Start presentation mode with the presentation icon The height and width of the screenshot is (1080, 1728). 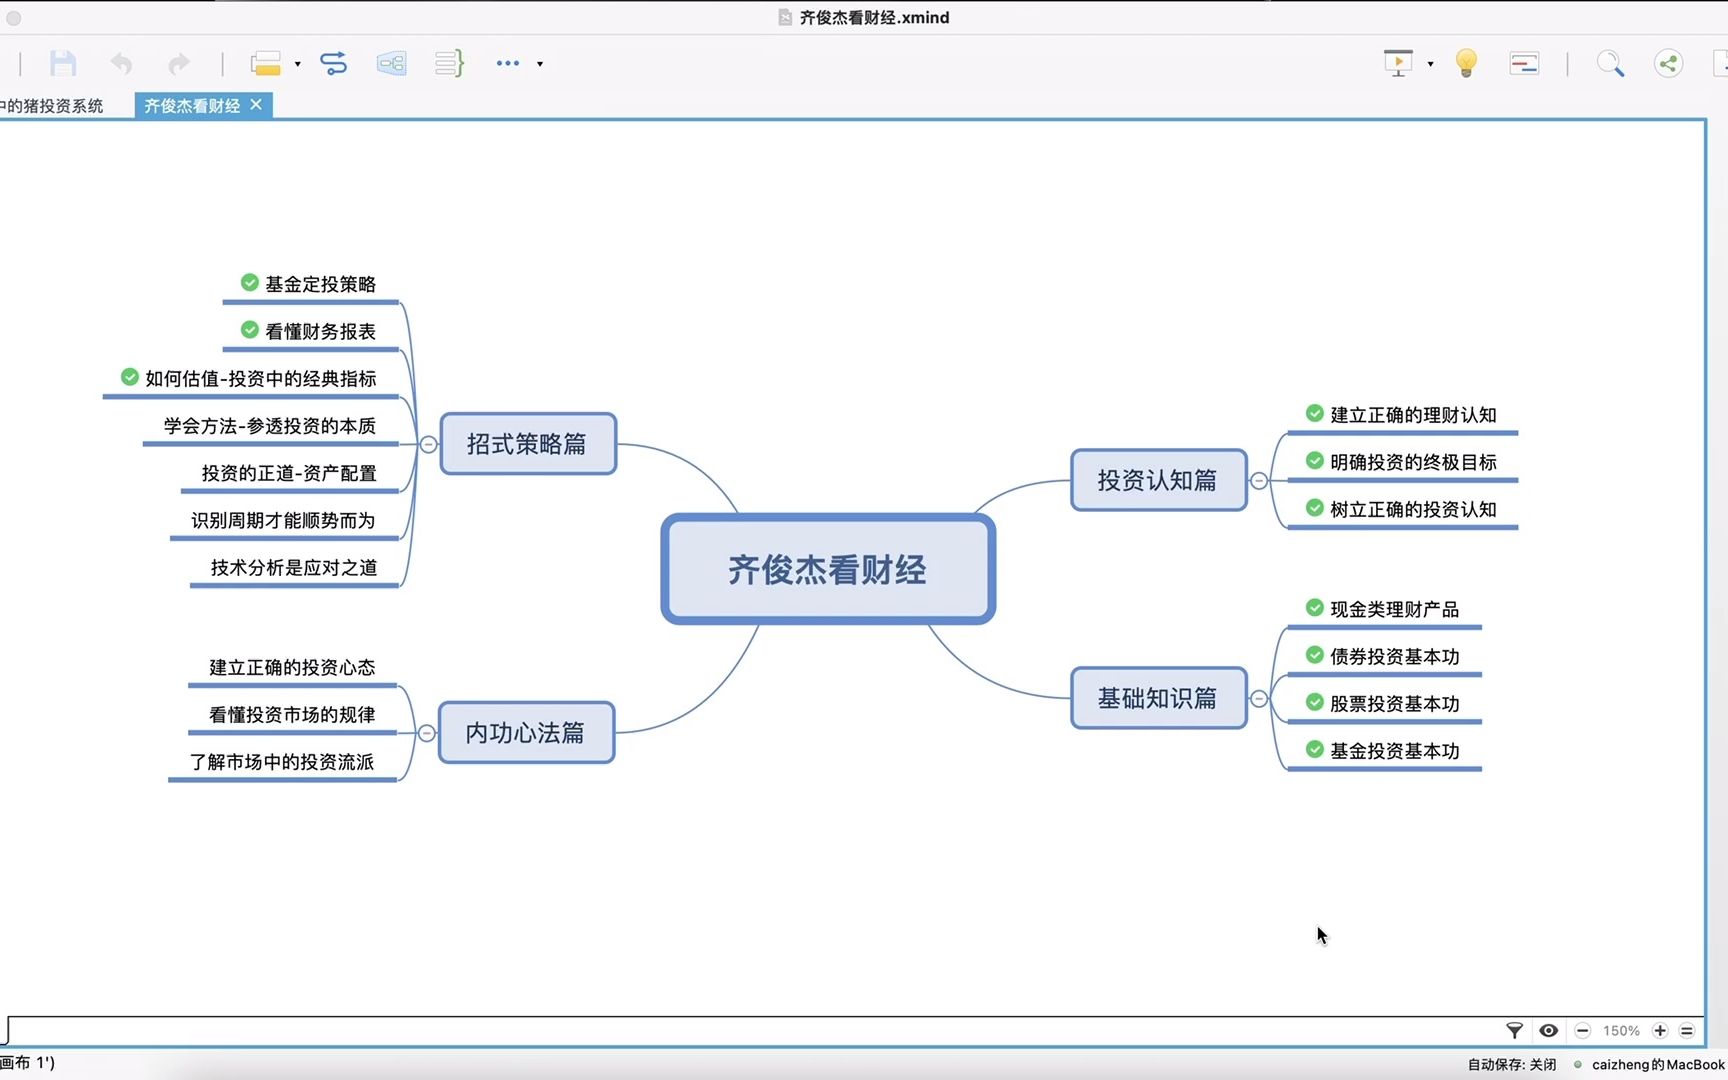(1398, 64)
